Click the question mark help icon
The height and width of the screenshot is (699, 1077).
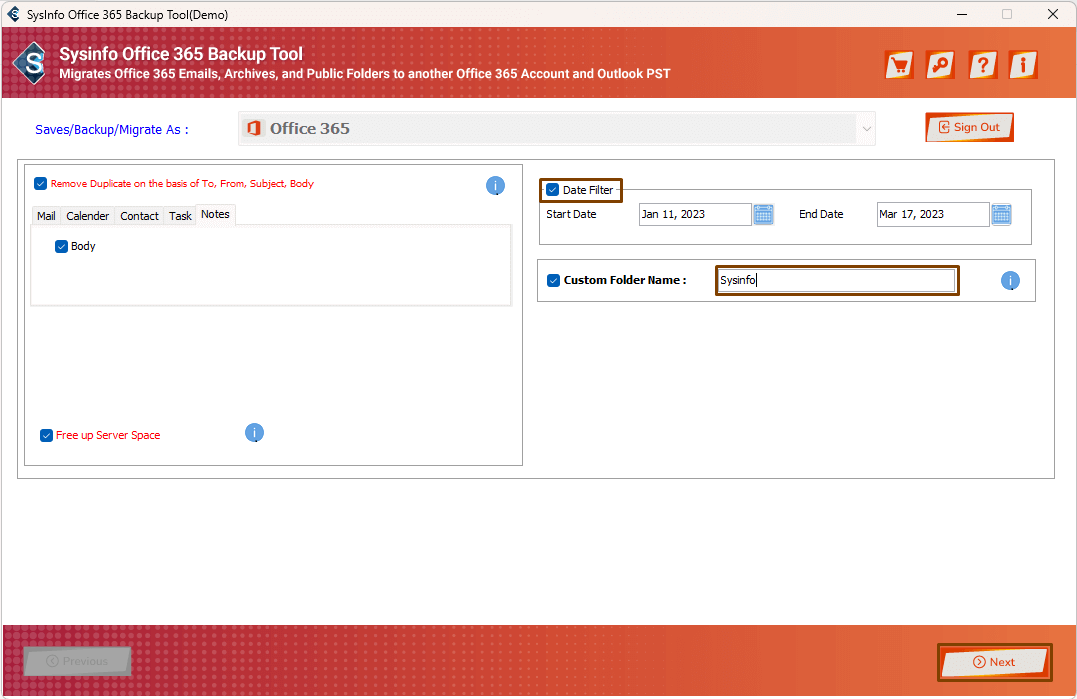(983, 65)
